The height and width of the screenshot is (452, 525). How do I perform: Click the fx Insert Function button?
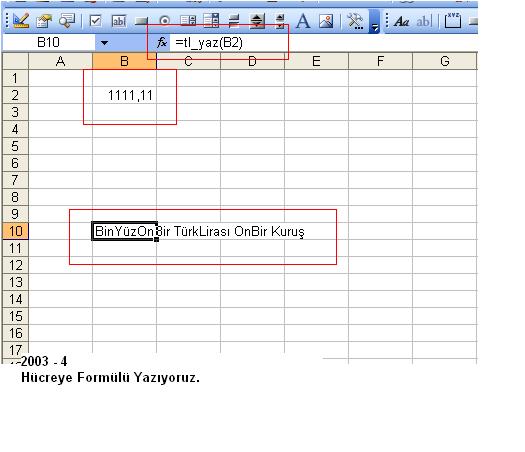pos(162,43)
